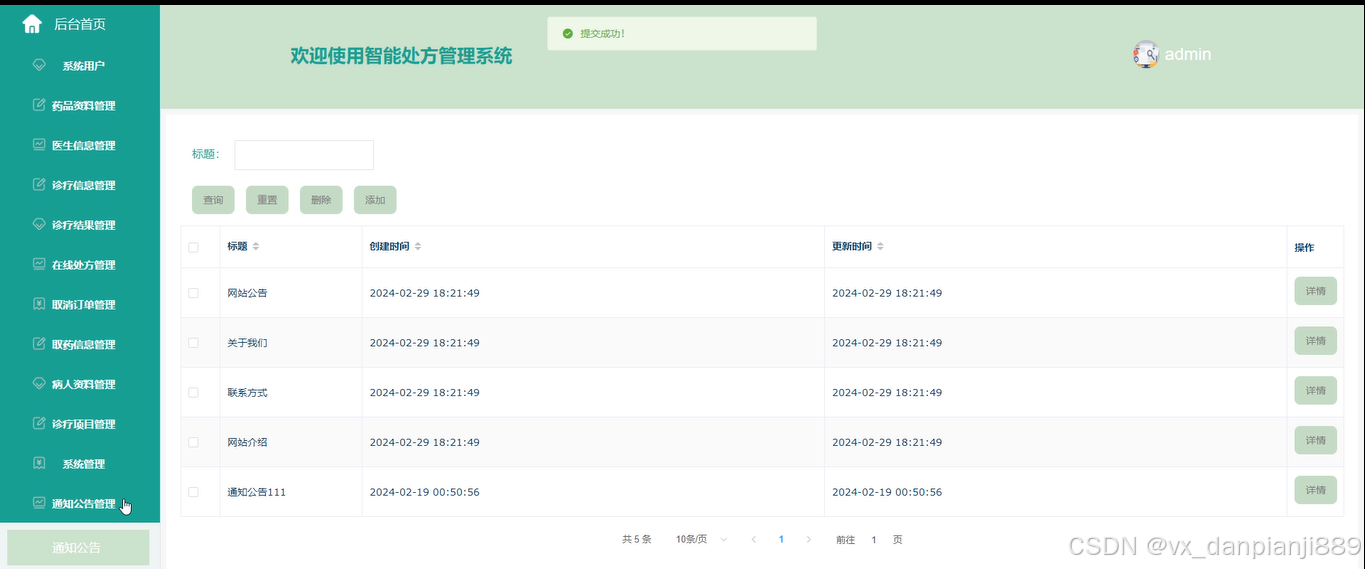
Task: Check the box for 通知公告111 row
Action: pos(194,492)
